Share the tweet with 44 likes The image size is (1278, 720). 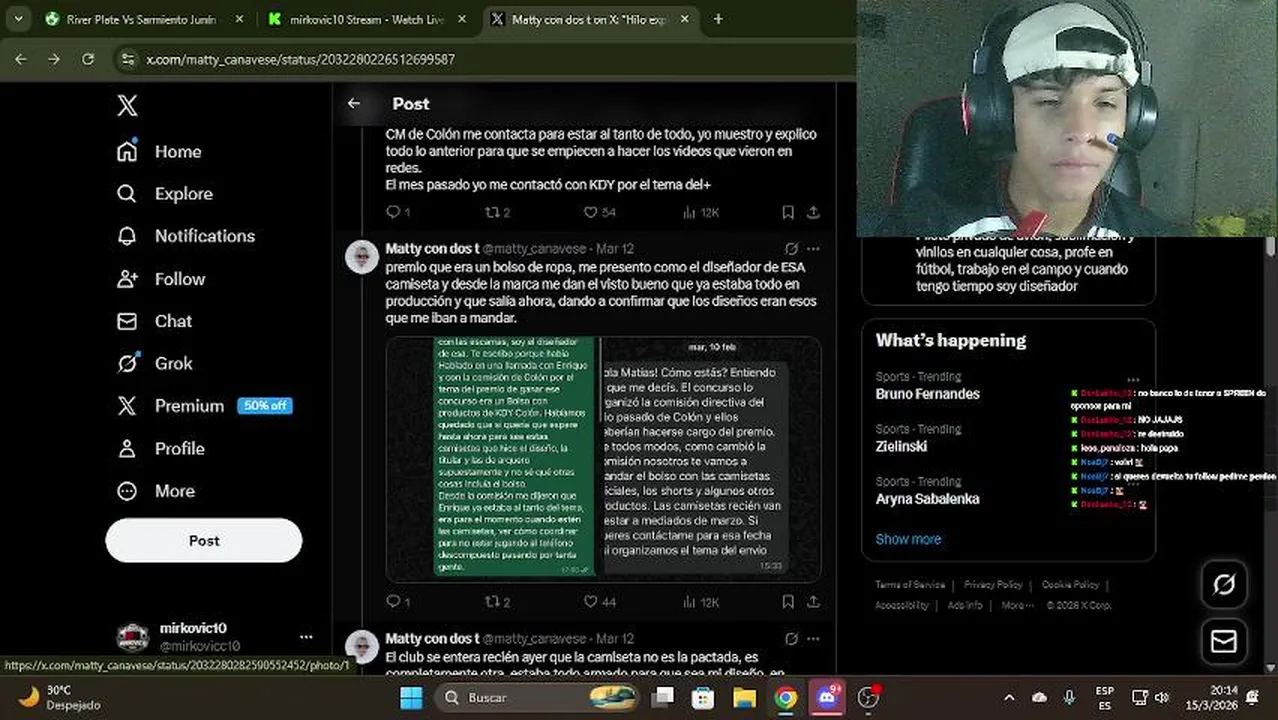click(x=813, y=602)
